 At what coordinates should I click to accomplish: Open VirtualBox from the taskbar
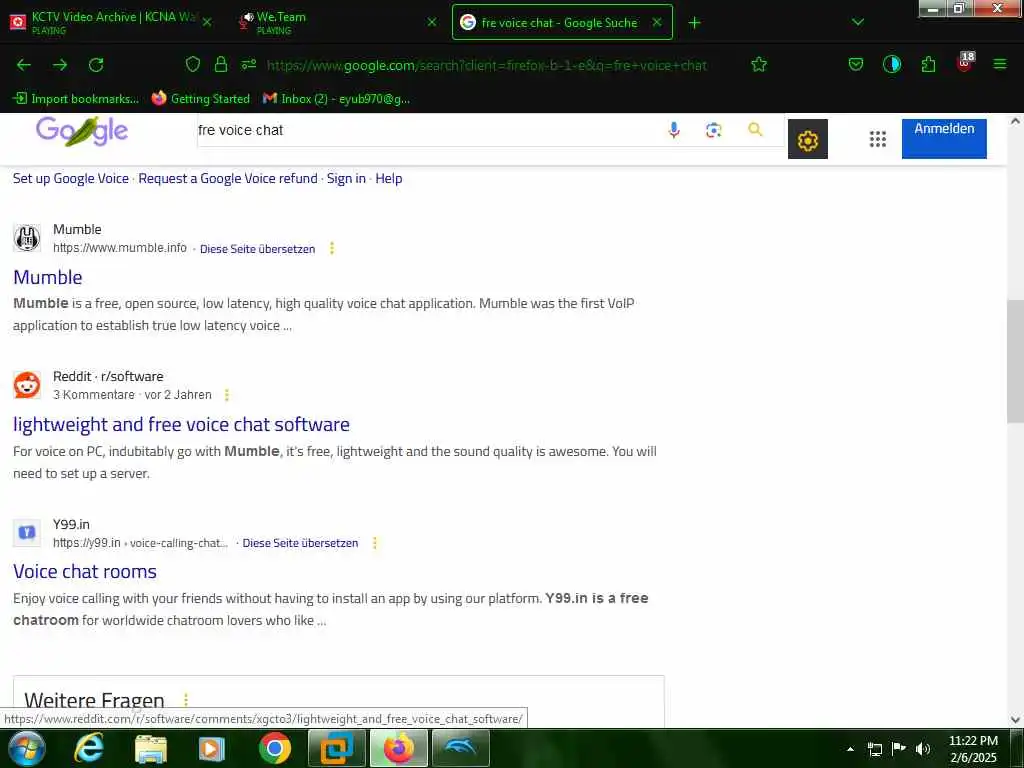[x=336, y=748]
